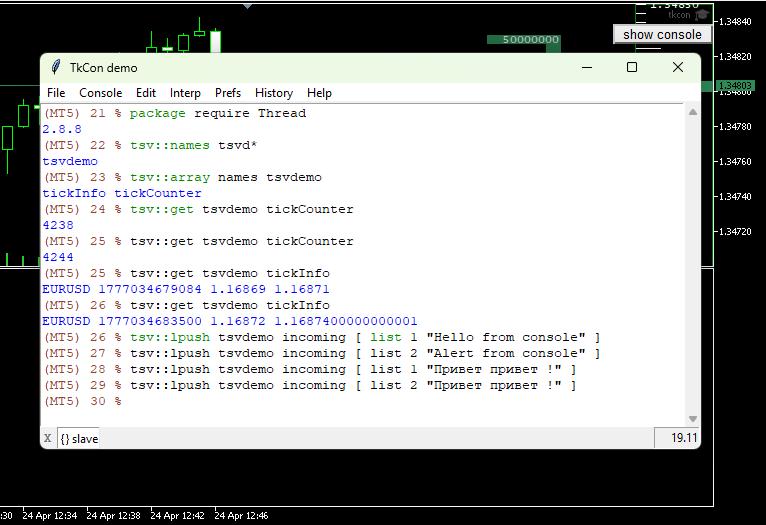Click the "Alert from console" command line
The width and height of the screenshot is (766, 525).
pos(322,353)
